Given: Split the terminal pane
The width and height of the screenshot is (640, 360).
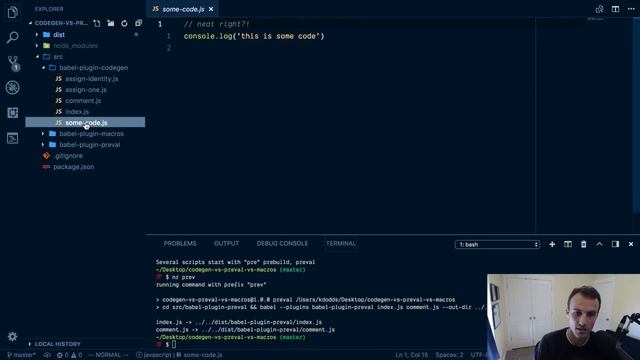Looking at the screenshot, I should point(568,244).
